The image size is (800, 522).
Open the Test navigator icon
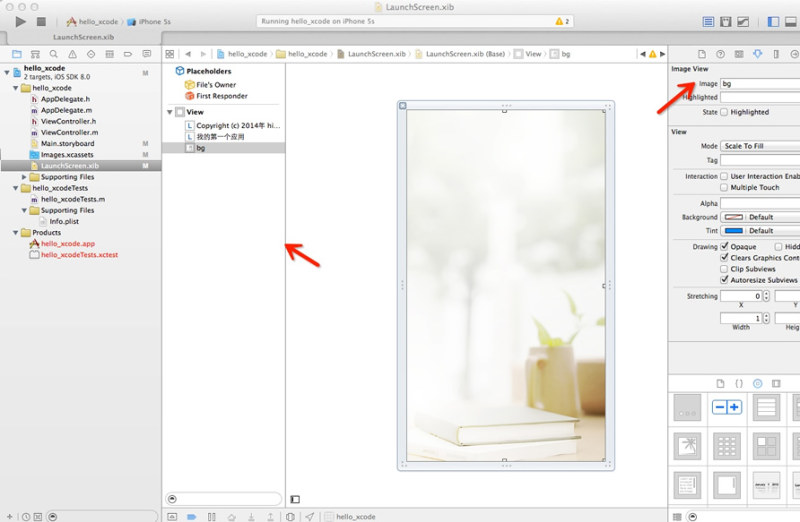pos(91,54)
